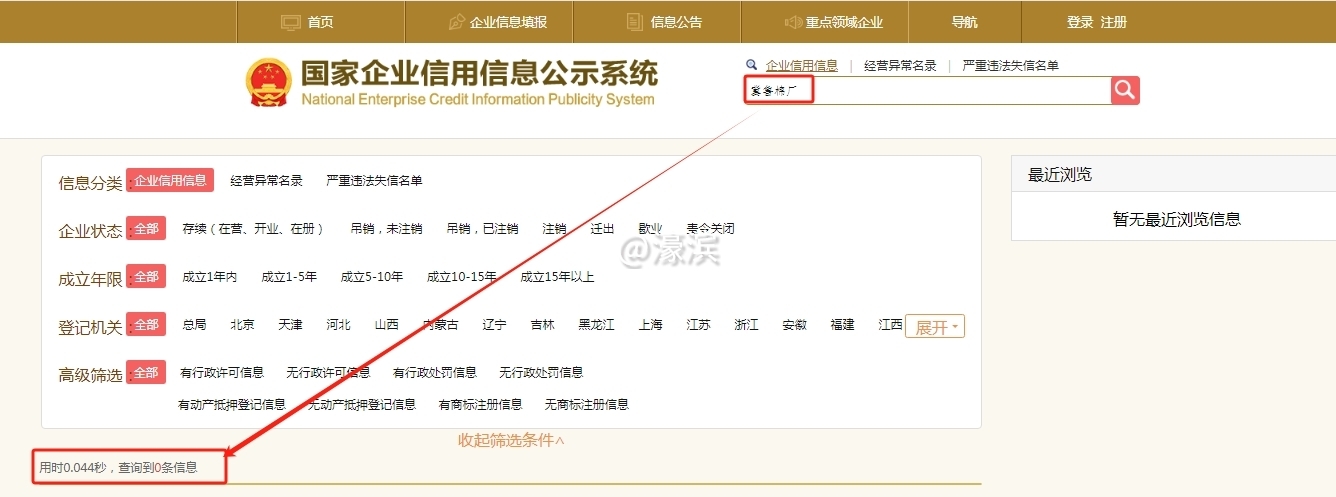1336x497 pixels.
Task: Filter by 无行政处罚信息
Action: coord(541,373)
